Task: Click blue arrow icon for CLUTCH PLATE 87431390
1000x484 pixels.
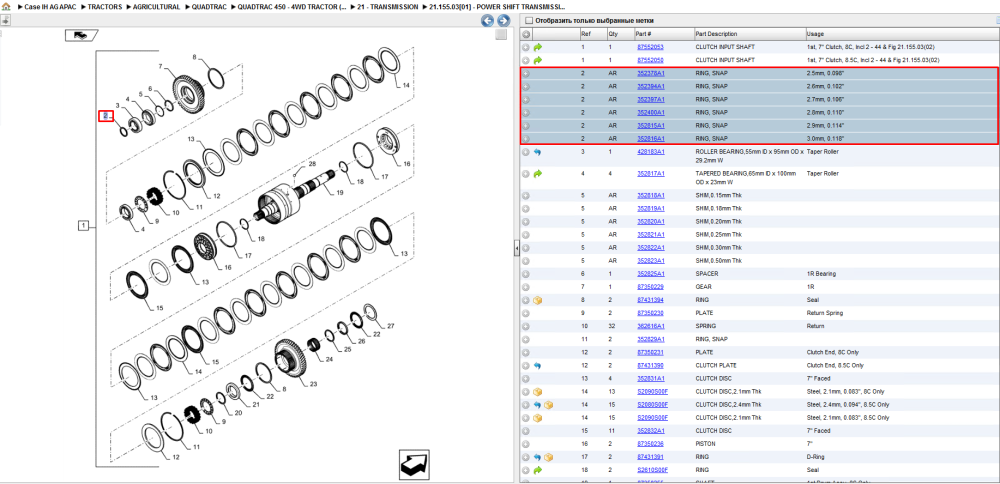Action: click(x=538, y=365)
